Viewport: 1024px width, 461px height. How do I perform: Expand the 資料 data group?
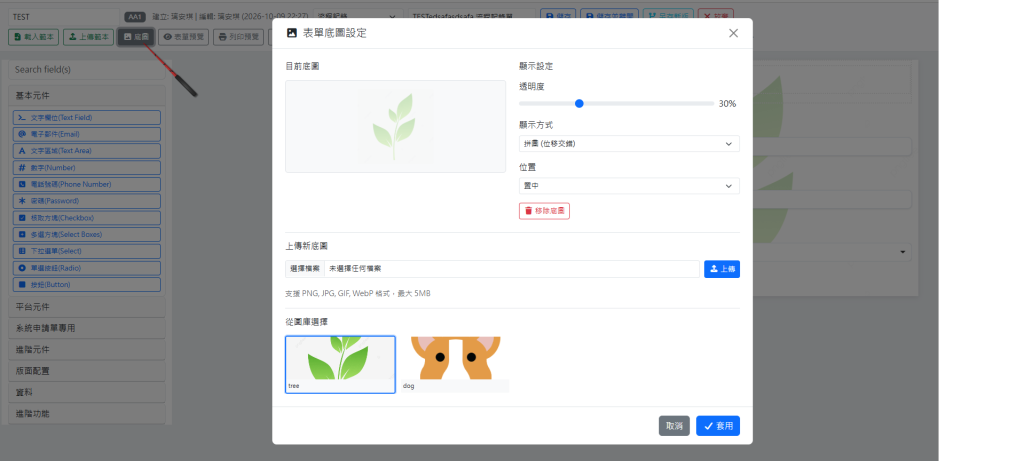(87, 392)
